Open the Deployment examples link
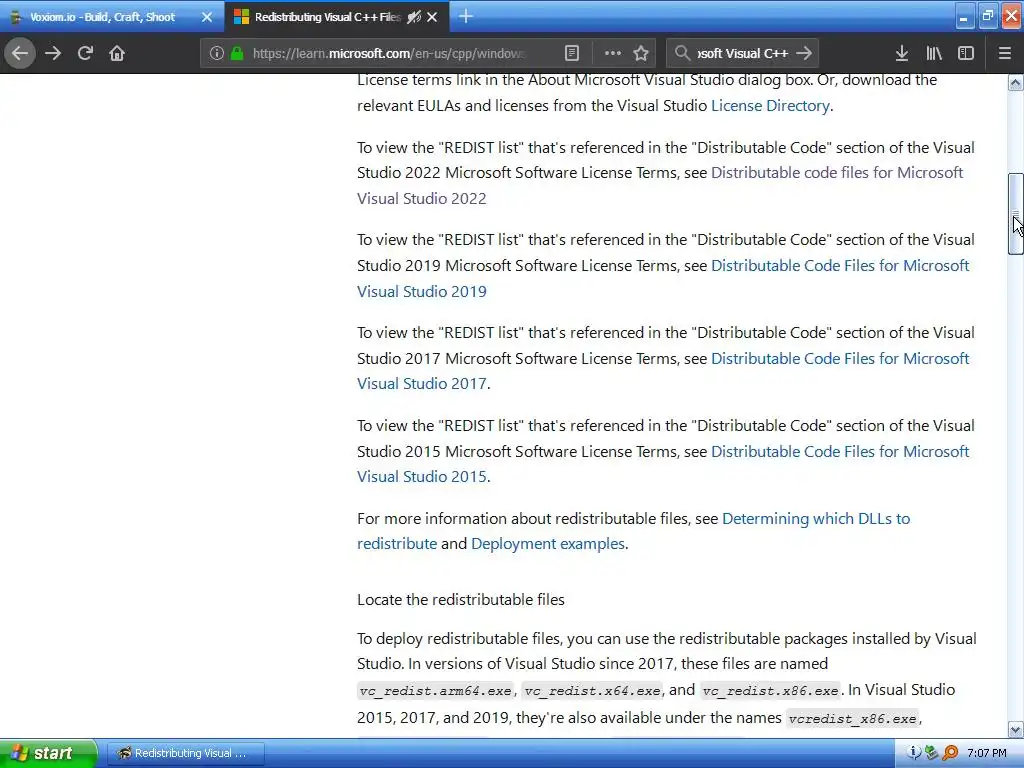Viewport: 1024px width, 768px height. tap(548, 543)
